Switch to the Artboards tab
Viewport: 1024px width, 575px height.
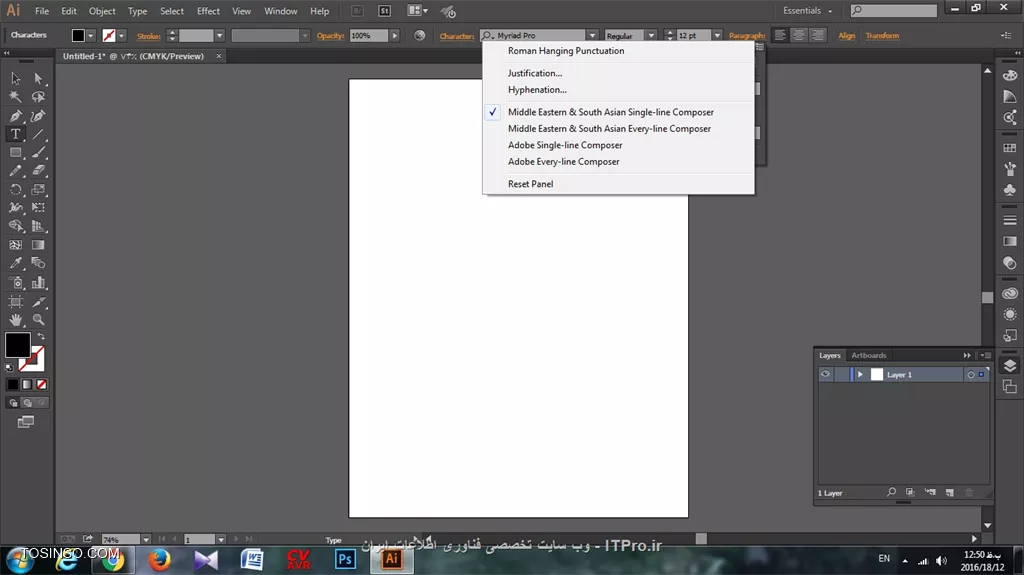coord(869,355)
